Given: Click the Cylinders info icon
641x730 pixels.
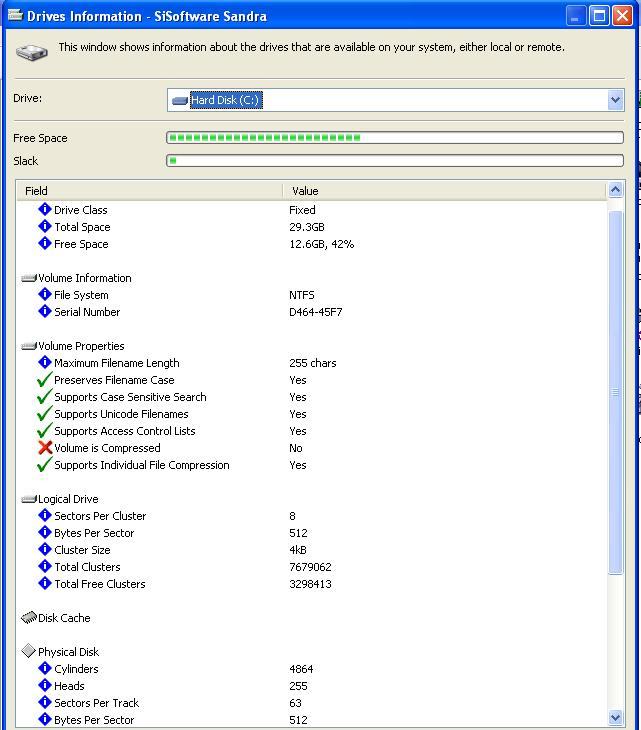Looking at the screenshot, I should [x=45, y=669].
